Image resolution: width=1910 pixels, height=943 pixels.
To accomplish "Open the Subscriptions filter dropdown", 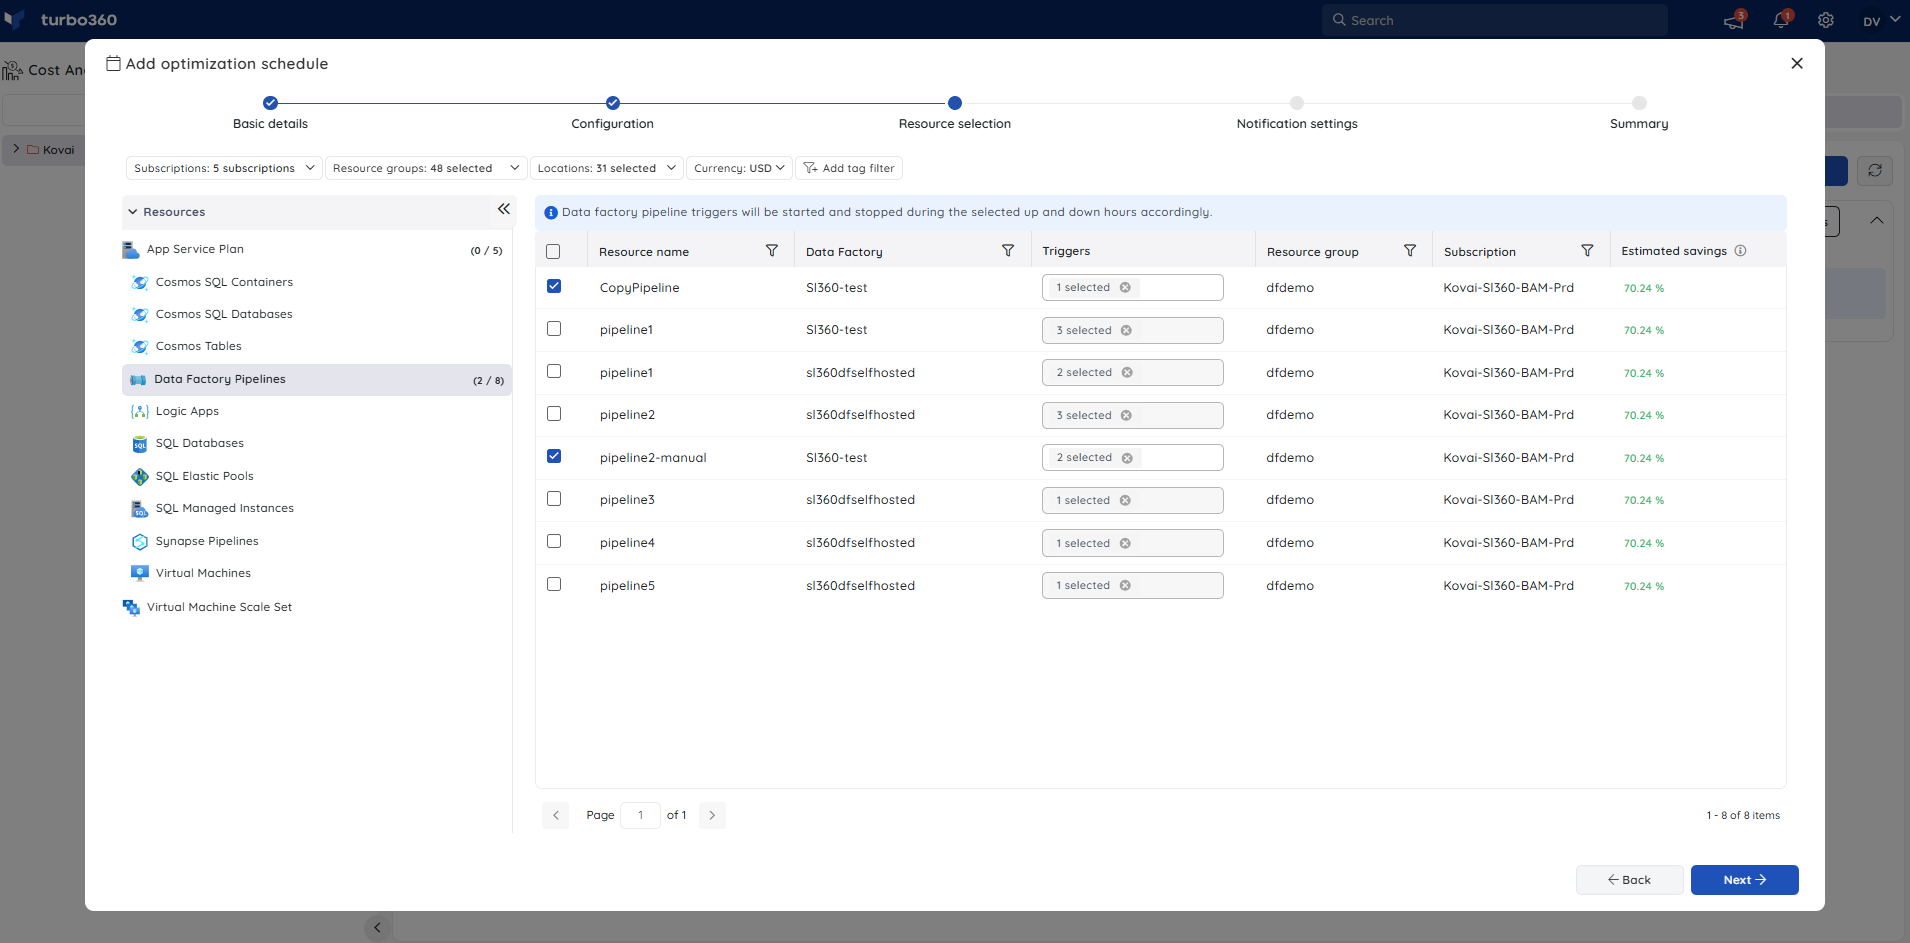I will click(x=224, y=168).
